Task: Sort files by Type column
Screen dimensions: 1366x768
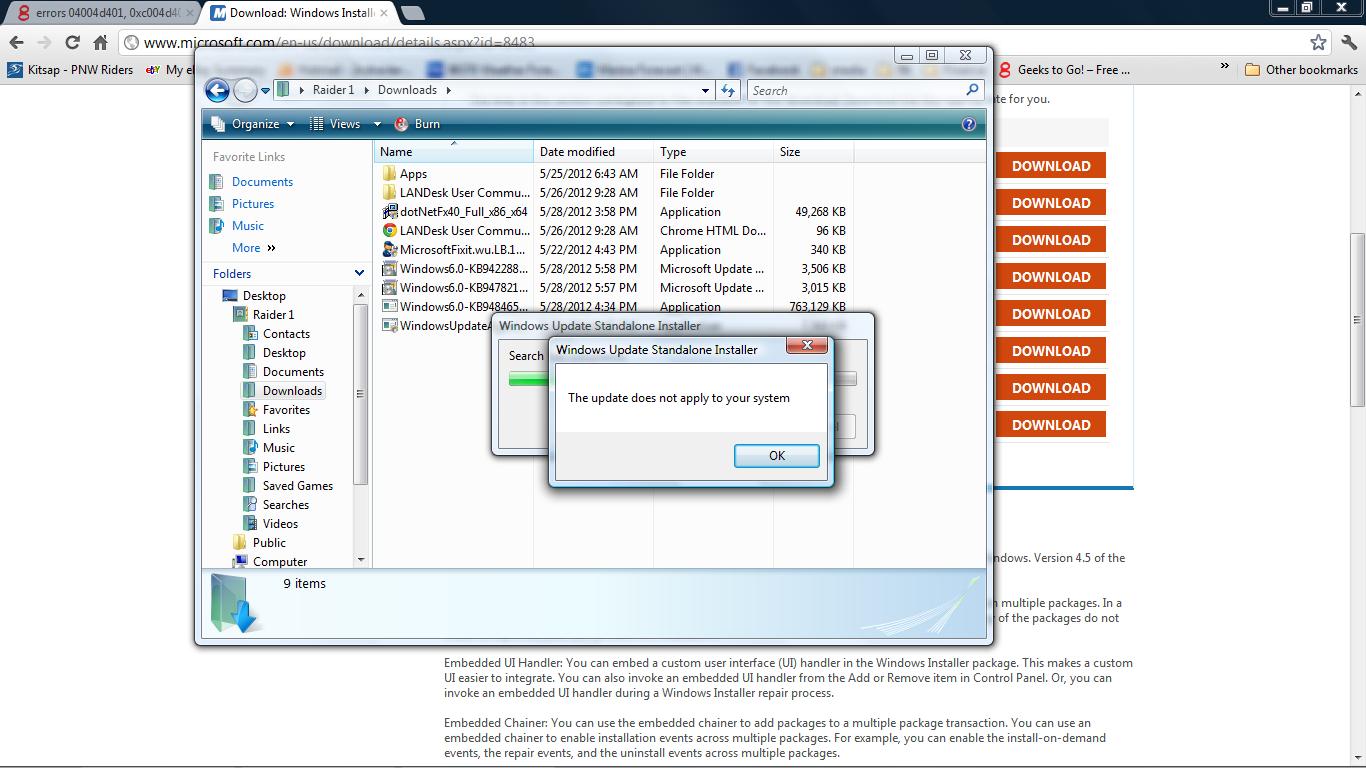Action: point(714,152)
